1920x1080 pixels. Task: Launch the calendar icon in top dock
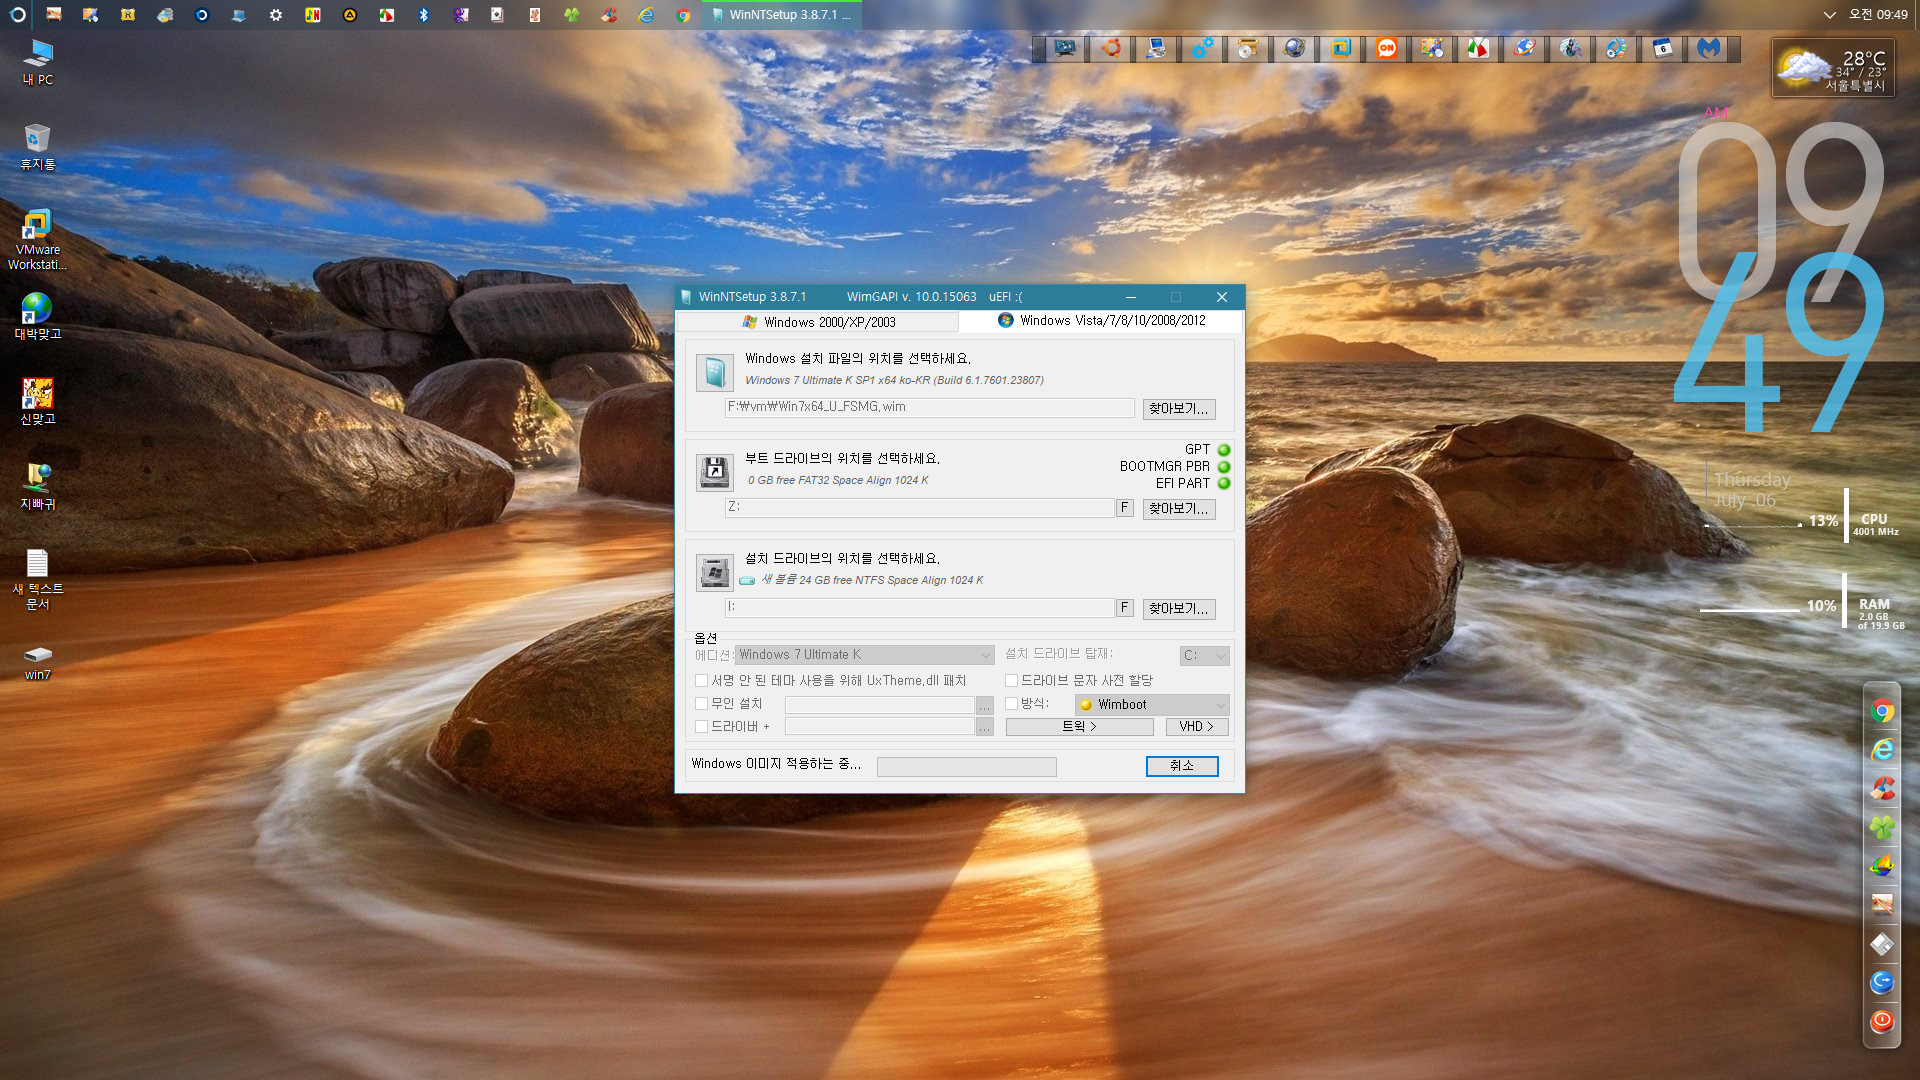[1663, 49]
